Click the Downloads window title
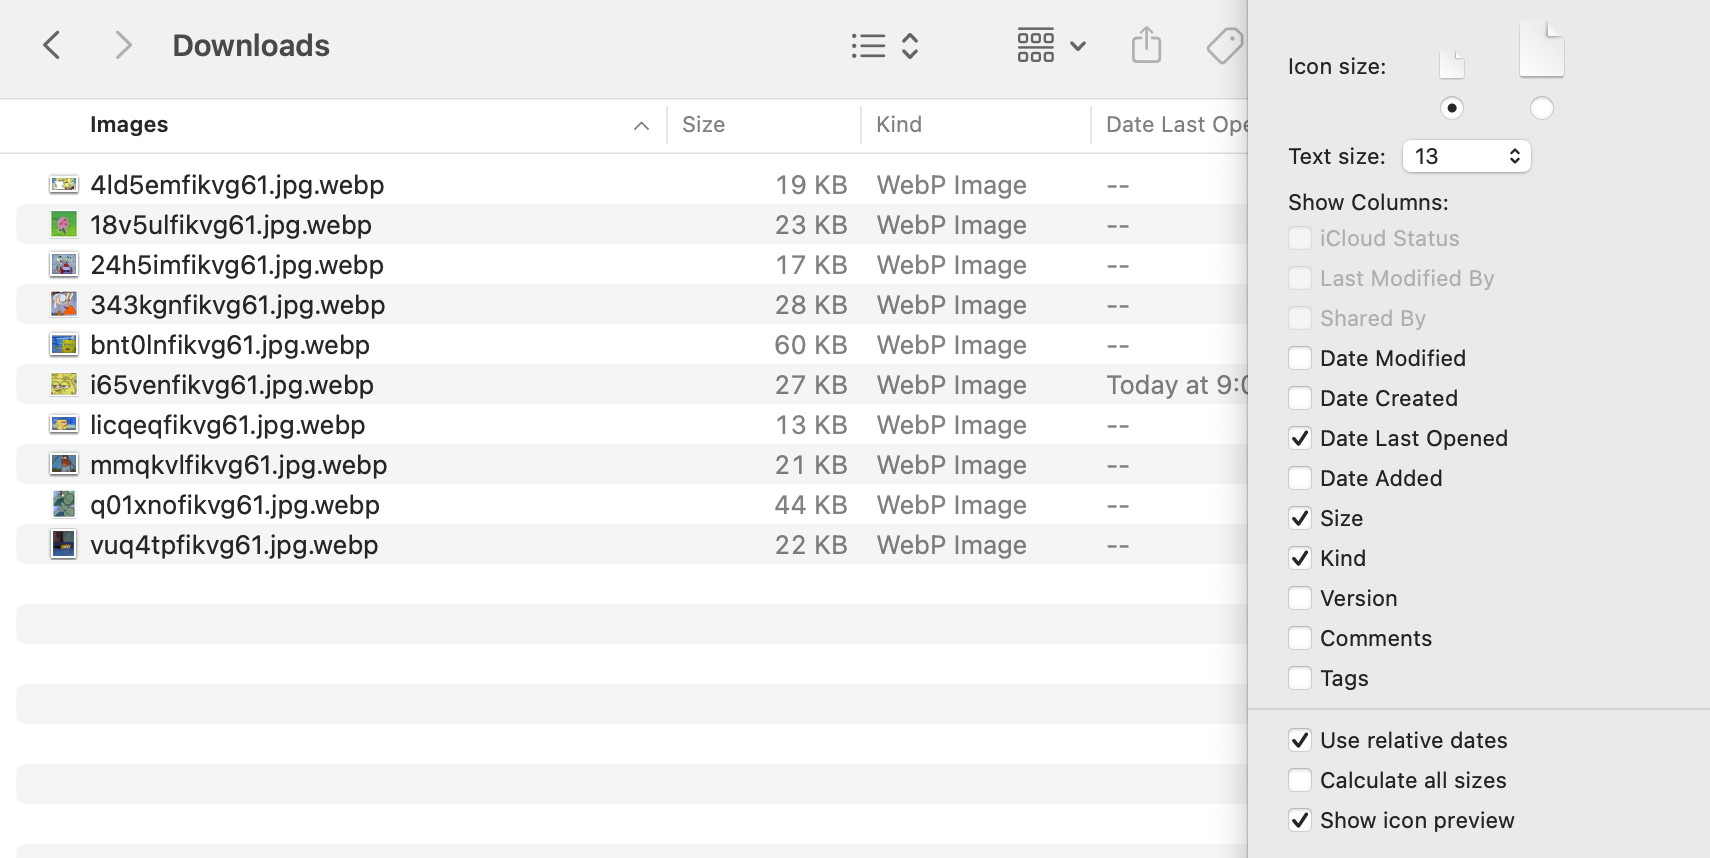 [251, 45]
